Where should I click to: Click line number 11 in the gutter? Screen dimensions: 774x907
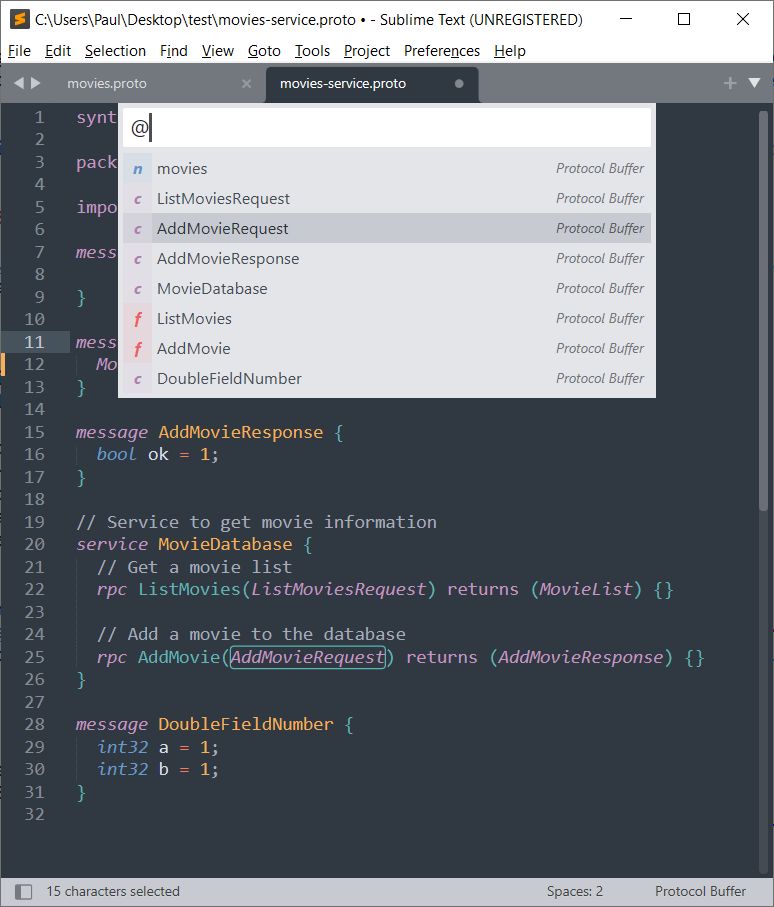pos(34,342)
